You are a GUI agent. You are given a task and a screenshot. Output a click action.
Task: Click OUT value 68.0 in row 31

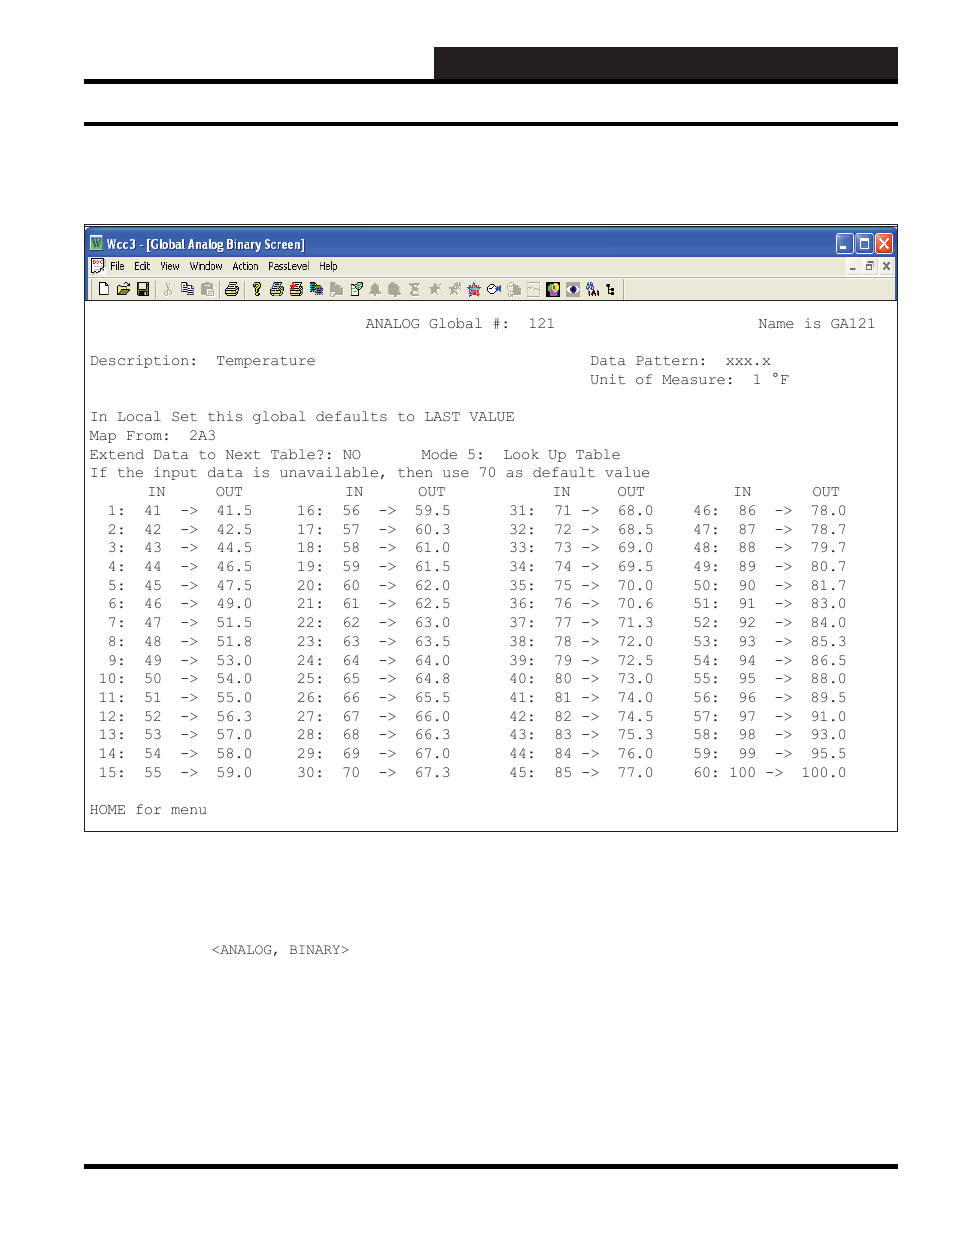635,511
